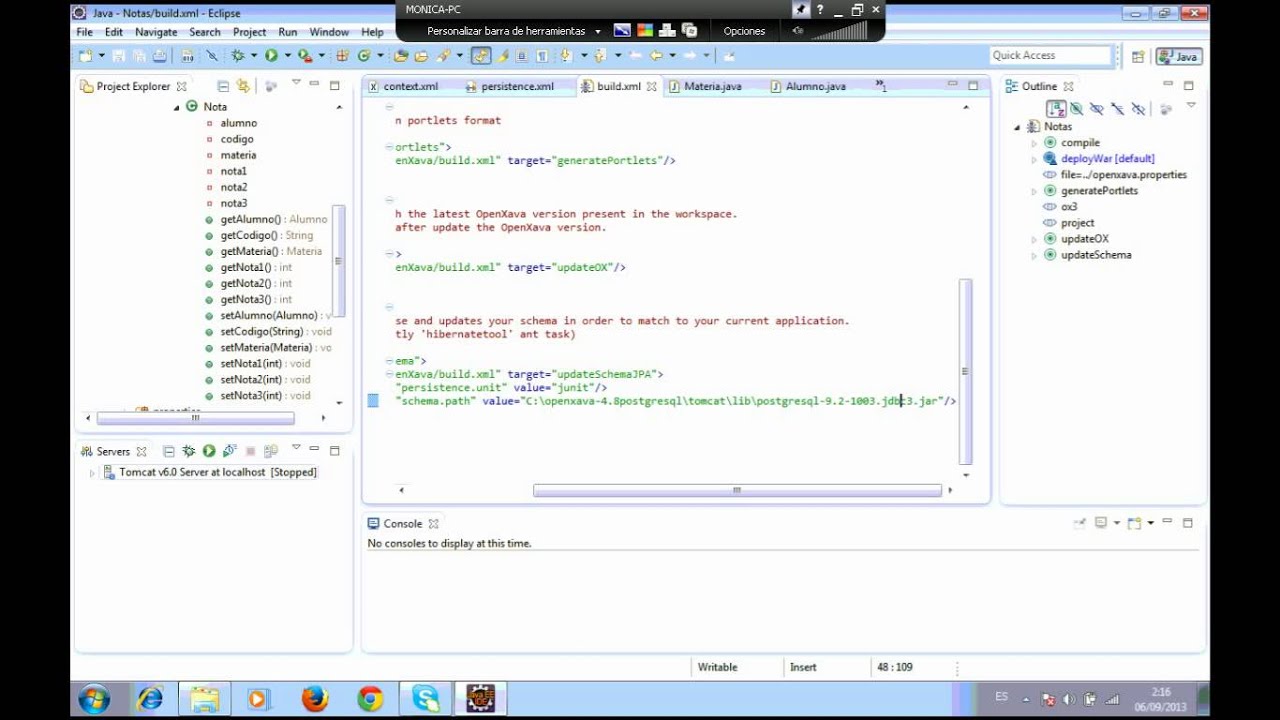The image size is (1280, 720).
Task: Open Internet Explorer from taskbar
Action: 150,698
